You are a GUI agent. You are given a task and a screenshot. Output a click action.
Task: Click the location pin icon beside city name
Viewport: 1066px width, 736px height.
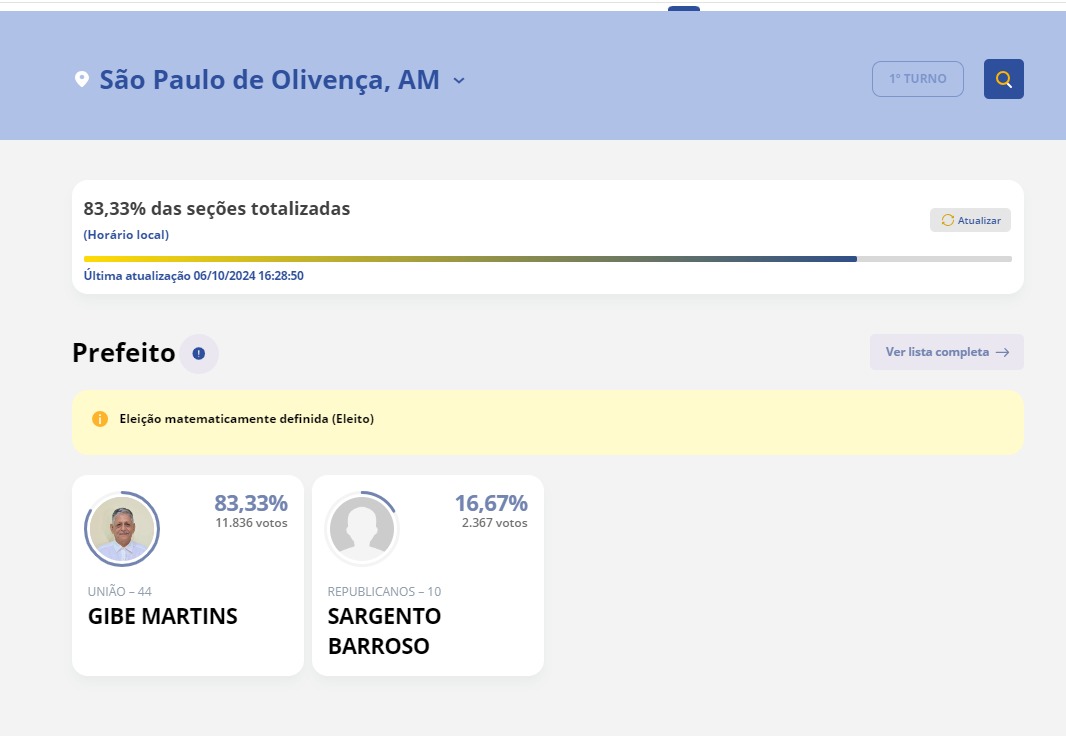coord(82,80)
